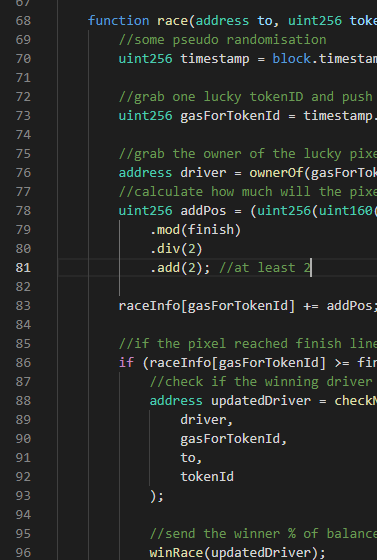Click the 'driver,' argument on line 89
Screen dimensions: 377x560
pyautogui.click(x=207, y=420)
